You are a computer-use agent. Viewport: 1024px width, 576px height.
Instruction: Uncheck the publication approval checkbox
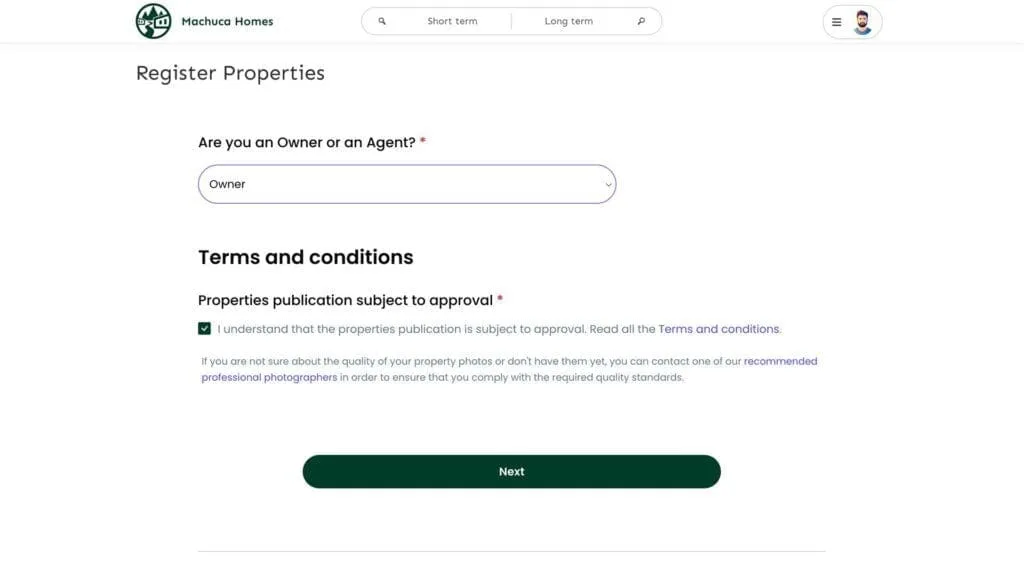click(x=204, y=328)
